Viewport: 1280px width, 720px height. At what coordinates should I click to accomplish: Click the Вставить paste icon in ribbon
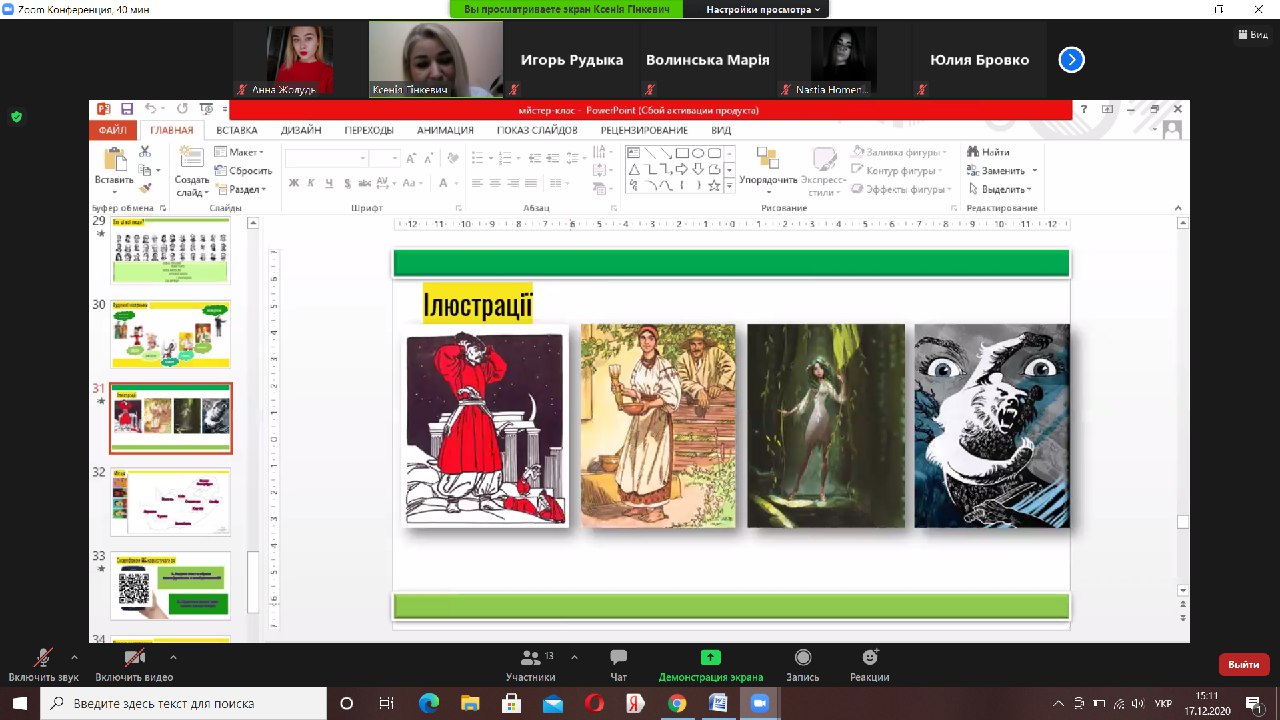114,161
